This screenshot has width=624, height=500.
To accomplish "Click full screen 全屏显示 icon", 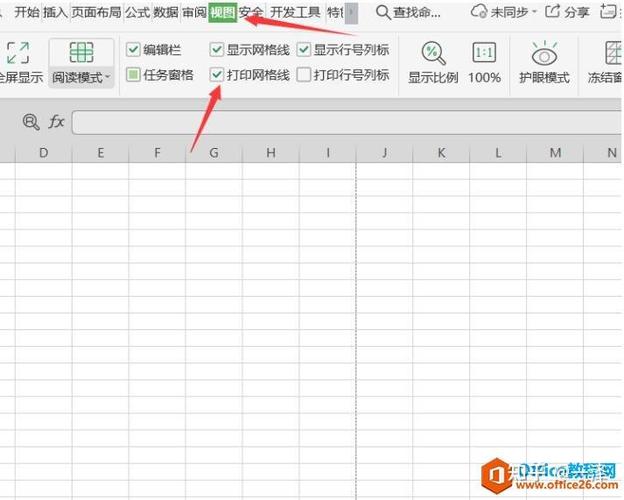I will pos(18,53).
